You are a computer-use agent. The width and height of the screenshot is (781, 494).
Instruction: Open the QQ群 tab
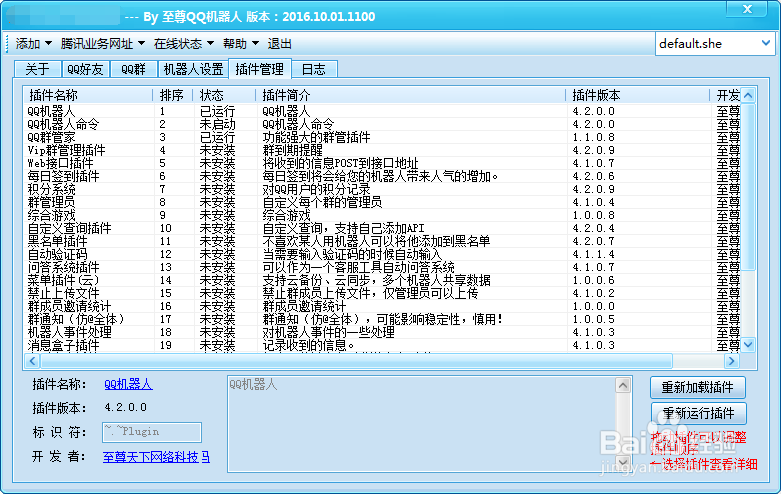[133, 69]
